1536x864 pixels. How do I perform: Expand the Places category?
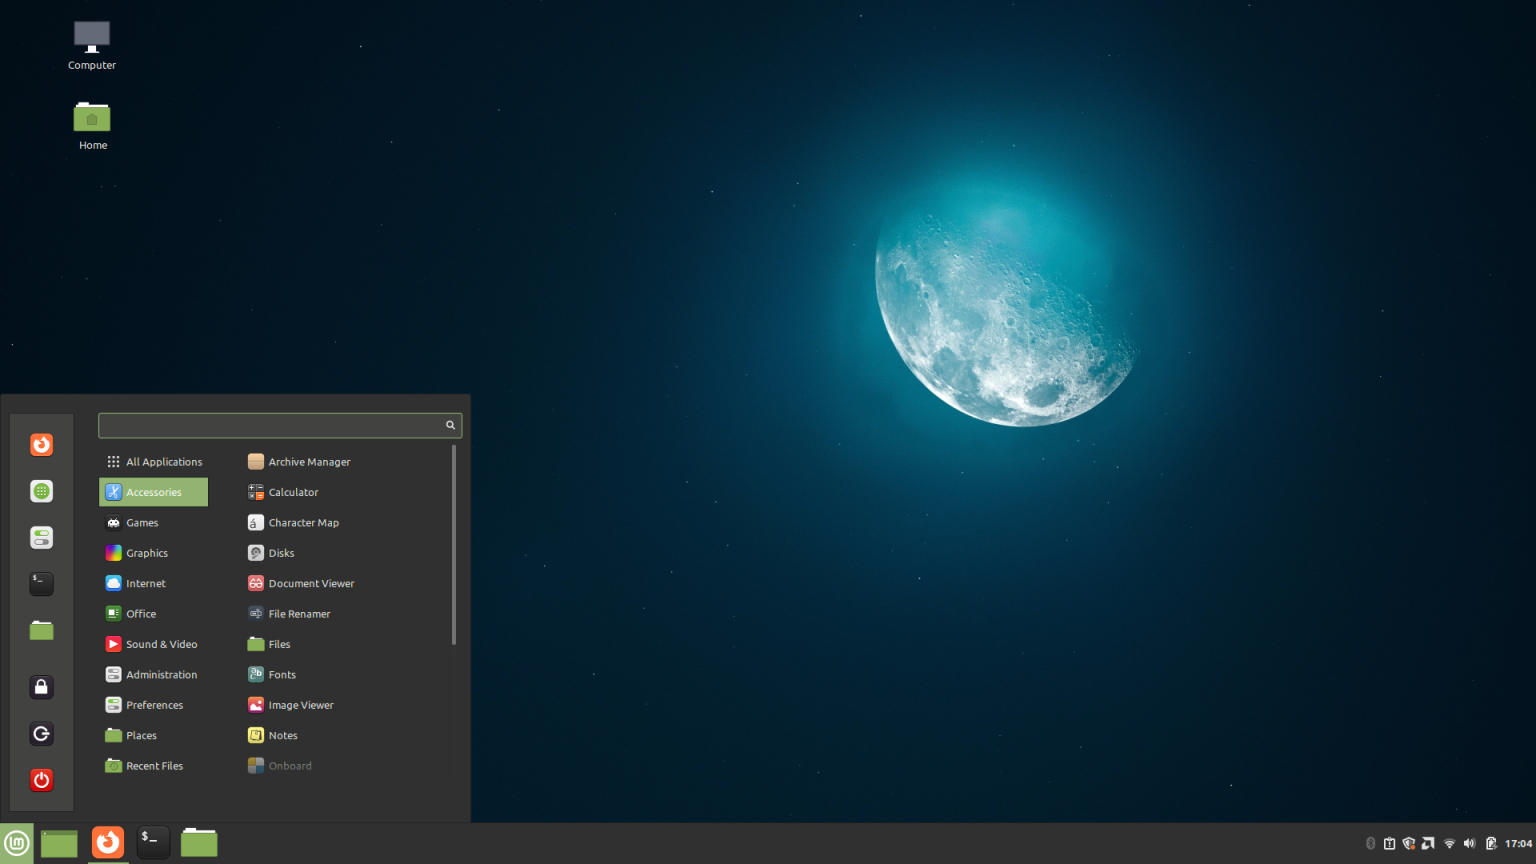click(141, 735)
